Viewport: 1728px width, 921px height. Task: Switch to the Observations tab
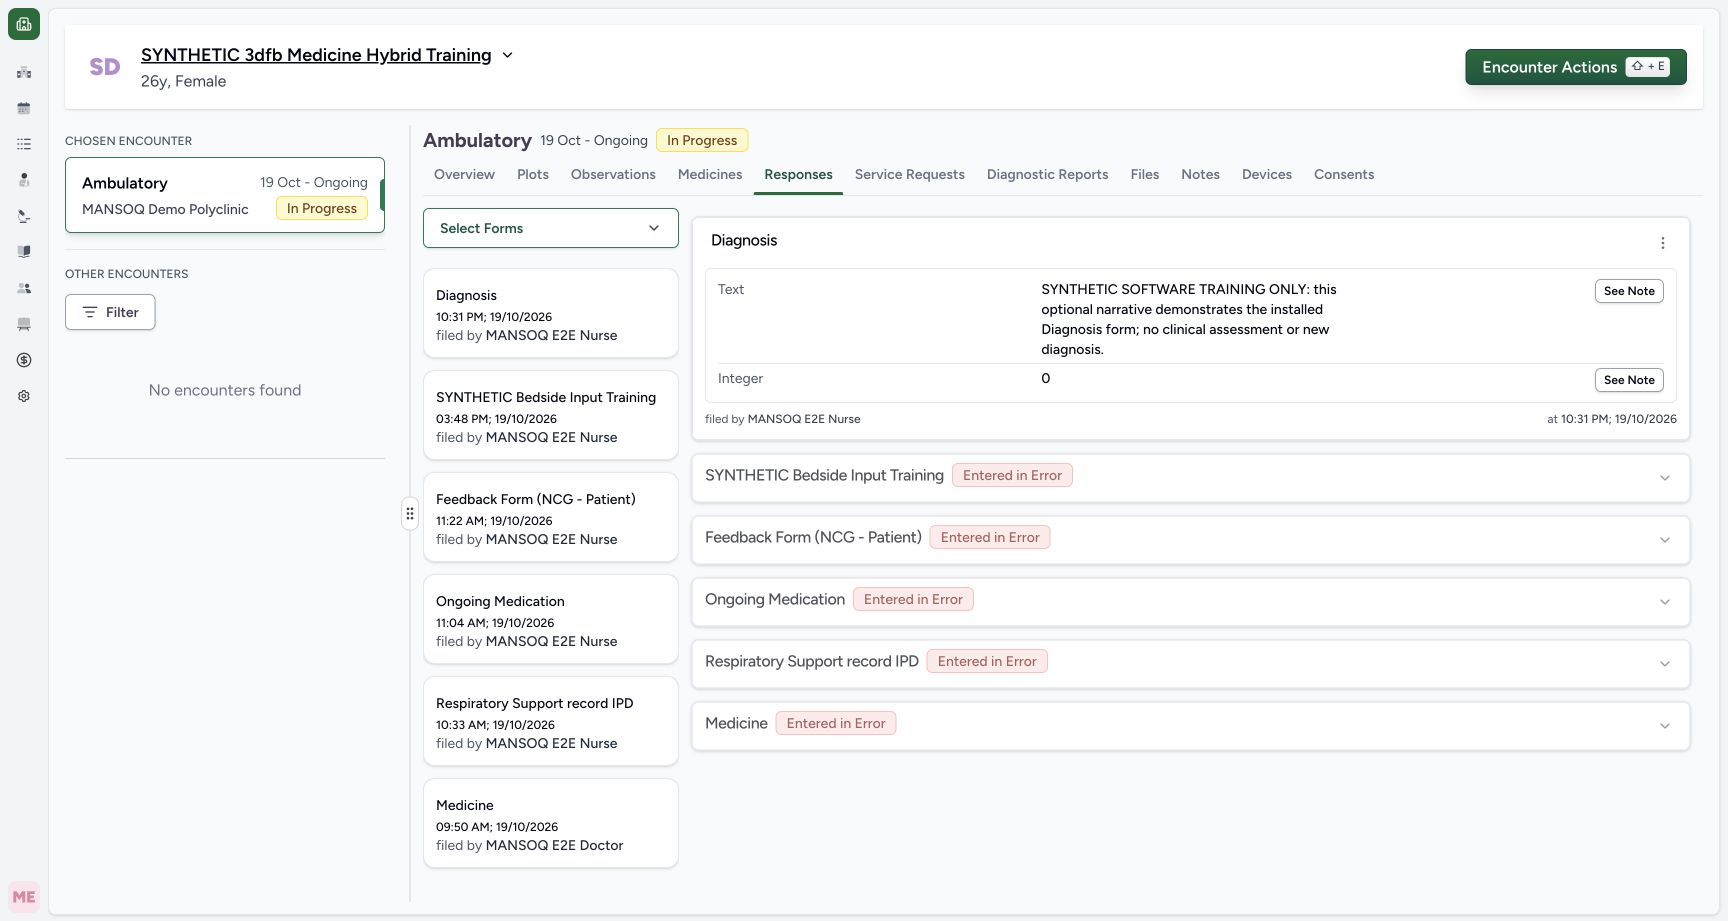[x=613, y=174]
